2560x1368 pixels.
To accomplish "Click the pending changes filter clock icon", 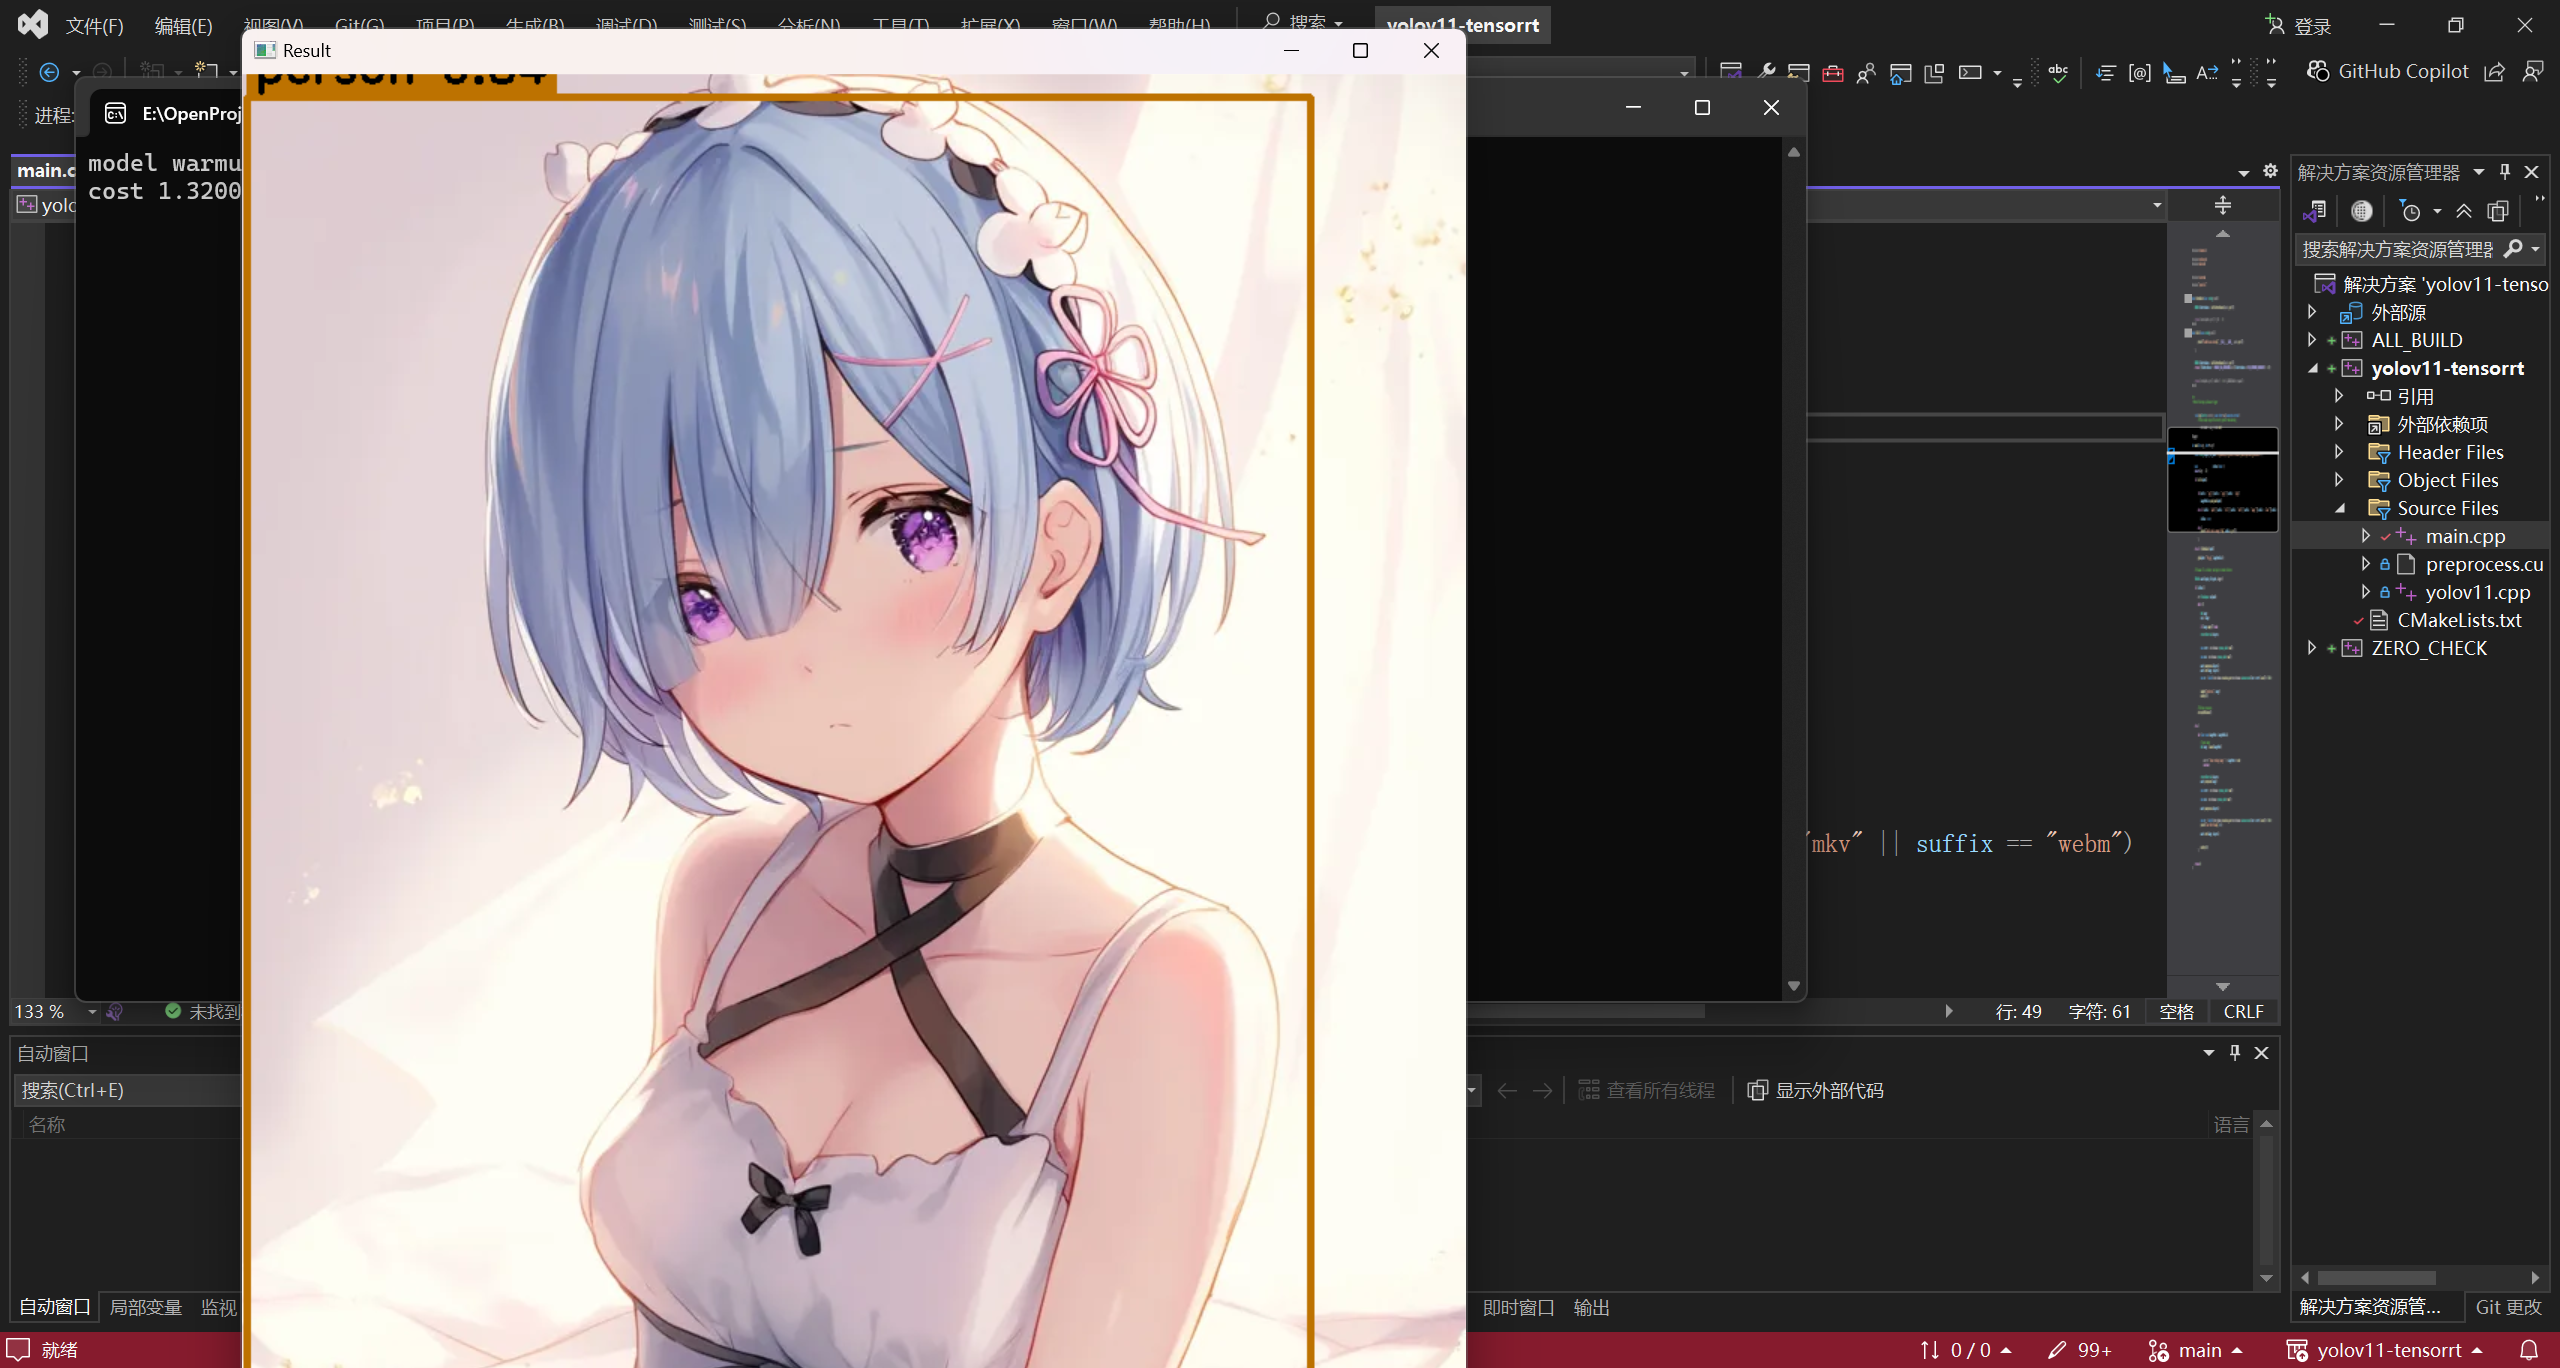I will [x=2410, y=211].
